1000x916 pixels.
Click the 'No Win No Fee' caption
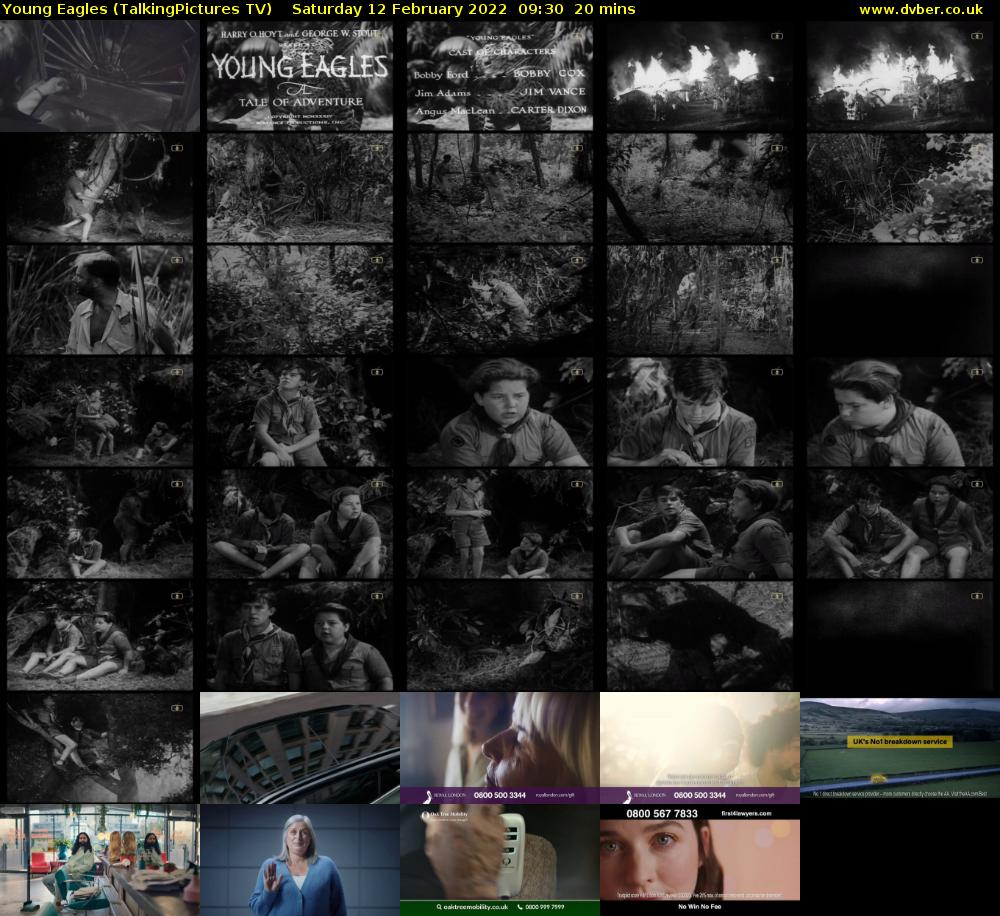[x=700, y=906]
